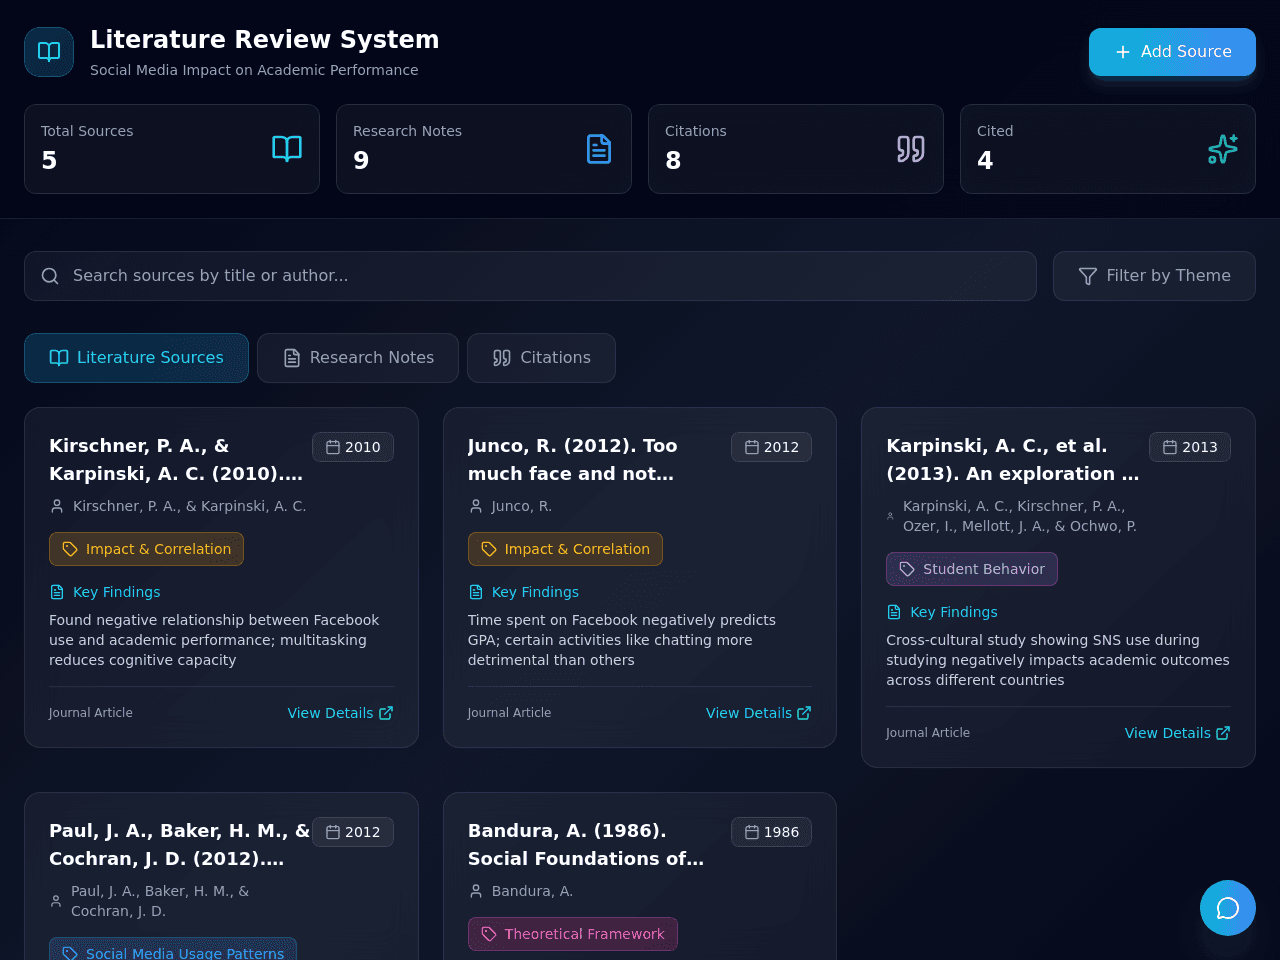The width and height of the screenshot is (1280, 960).
Task: Click the Research Notes document icon card
Action: [x=599, y=149]
